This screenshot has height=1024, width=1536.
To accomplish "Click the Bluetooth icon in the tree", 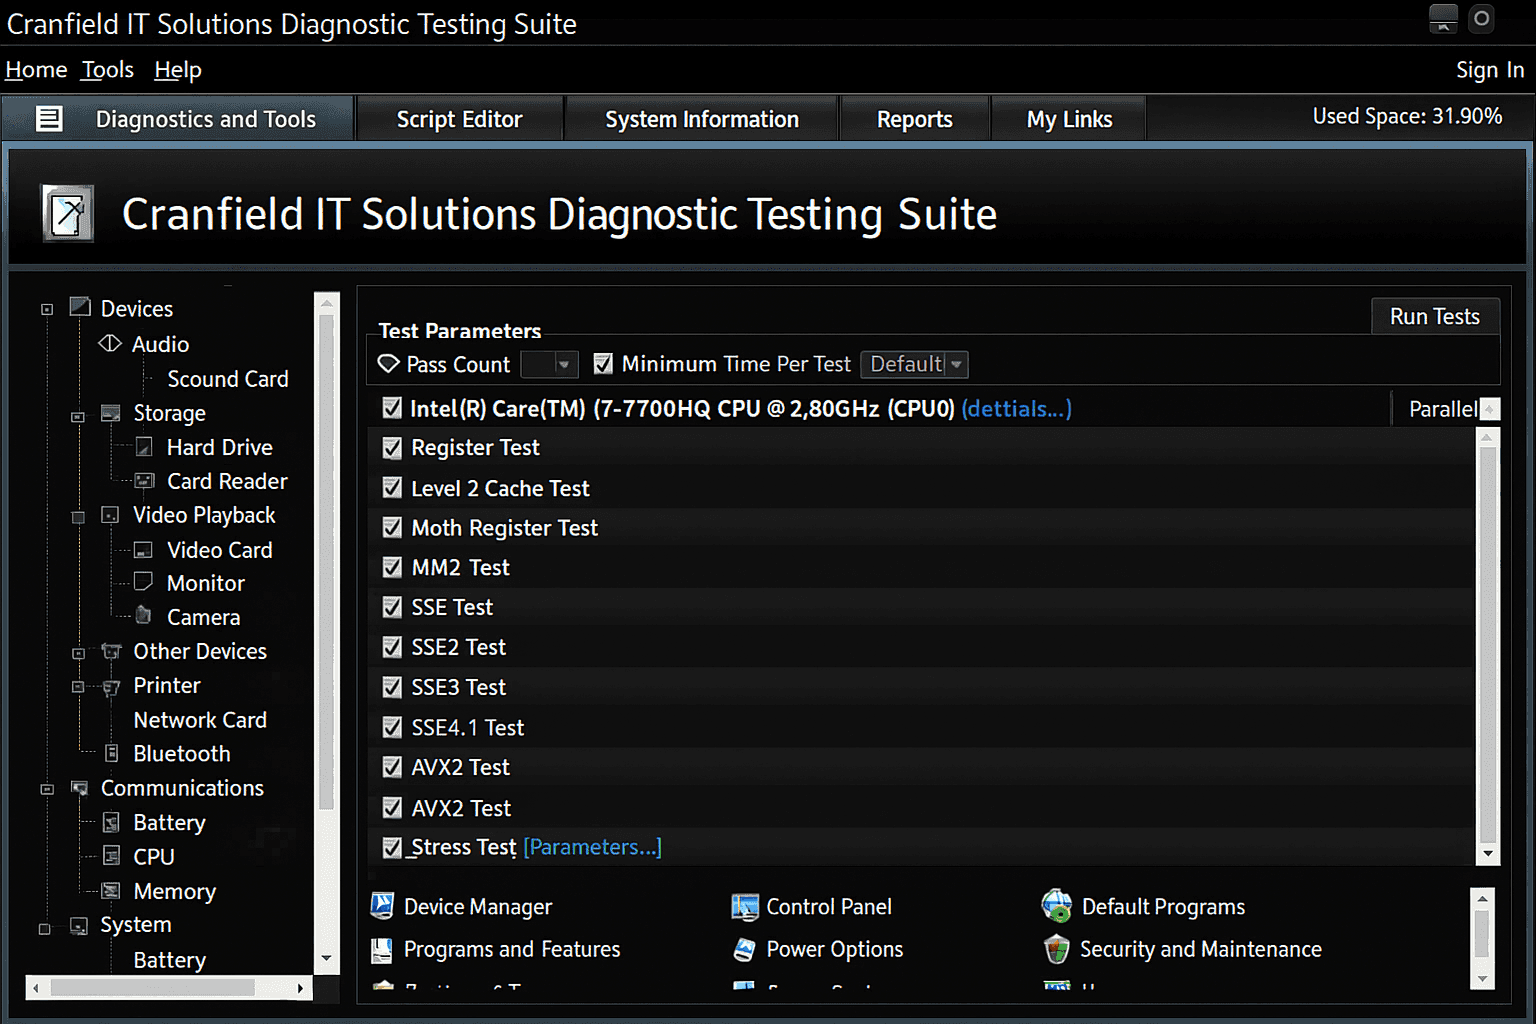I will point(112,753).
